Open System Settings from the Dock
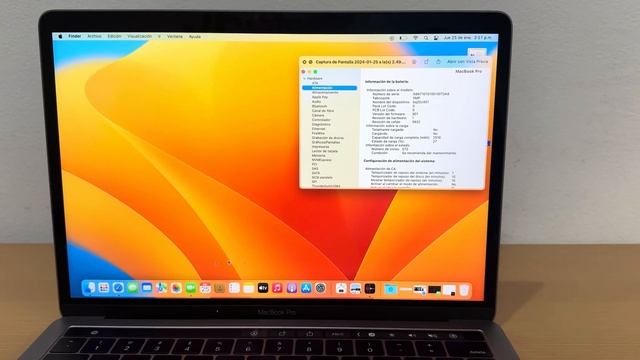Viewport: 640px width, 360px height. click(321, 288)
